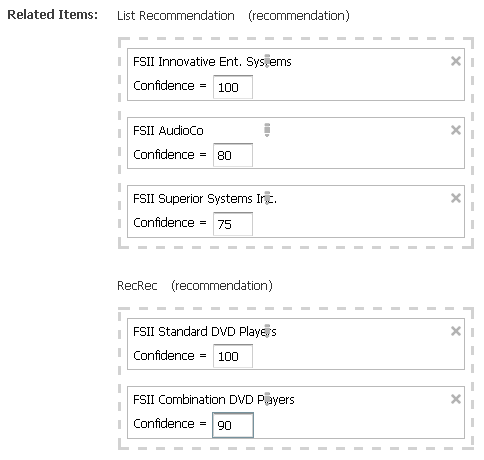Select drag handle on FSII Superior Systems Inc.
Image resolution: width=484 pixels, height=460 pixels.
(x=267, y=198)
